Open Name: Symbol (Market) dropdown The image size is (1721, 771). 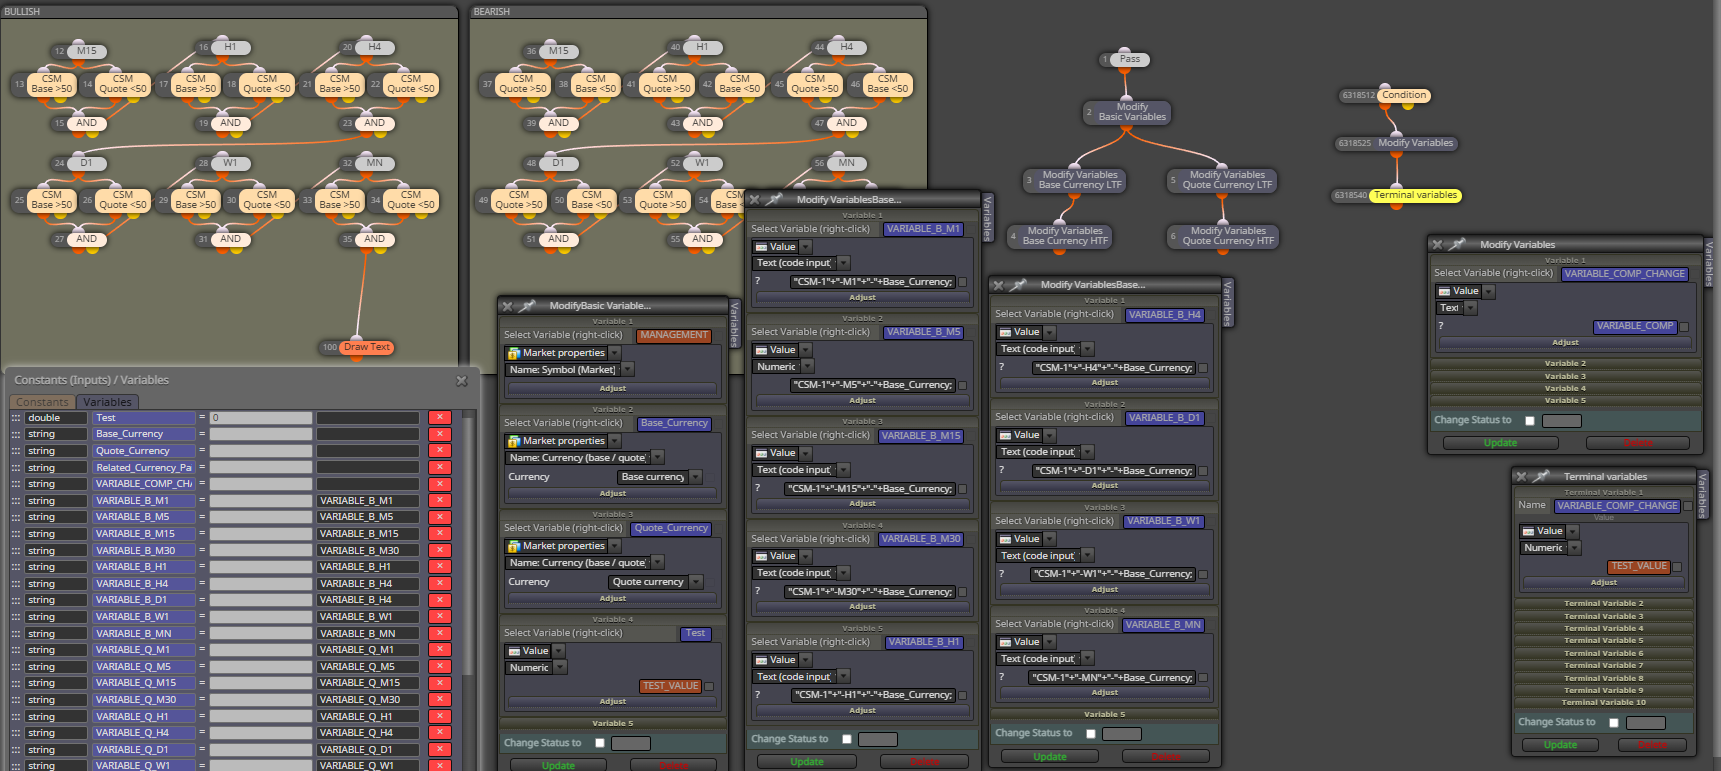pos(627,370)
